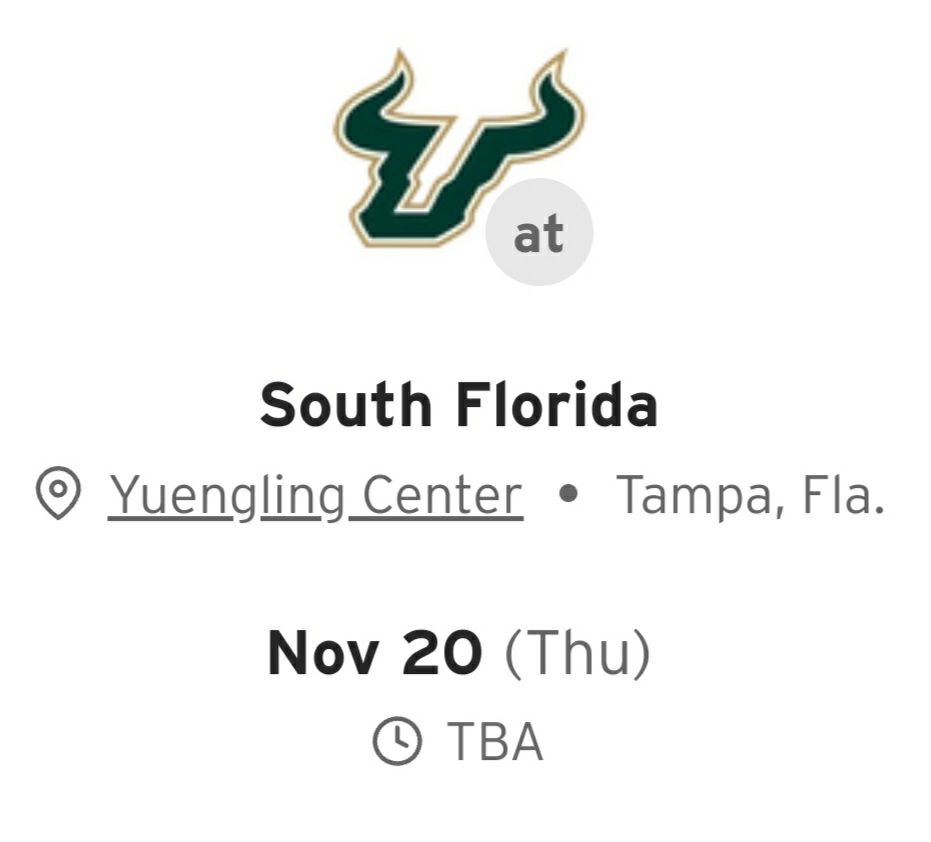Image resolution: width=931 pixels, height=842 pixels.
Task: Click the word "Center" in the venue link
Action: (x=441, y=494)
